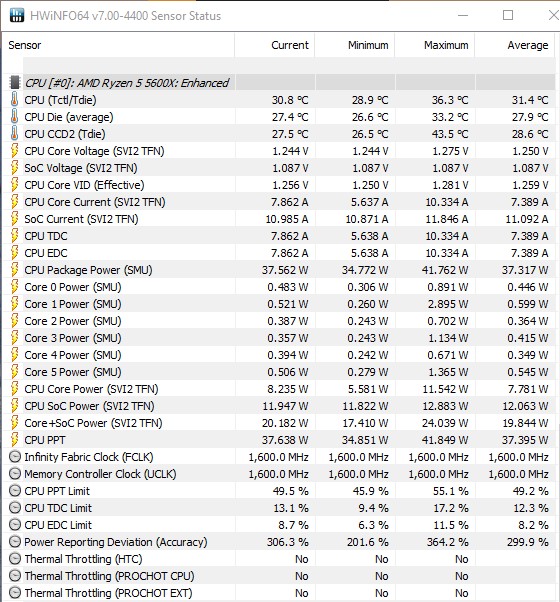The height and width of the screenshot is (602, 560).
Task: Maximize the HWiNFO64 Sensor Status window
Action: click(x=508, y=15)
